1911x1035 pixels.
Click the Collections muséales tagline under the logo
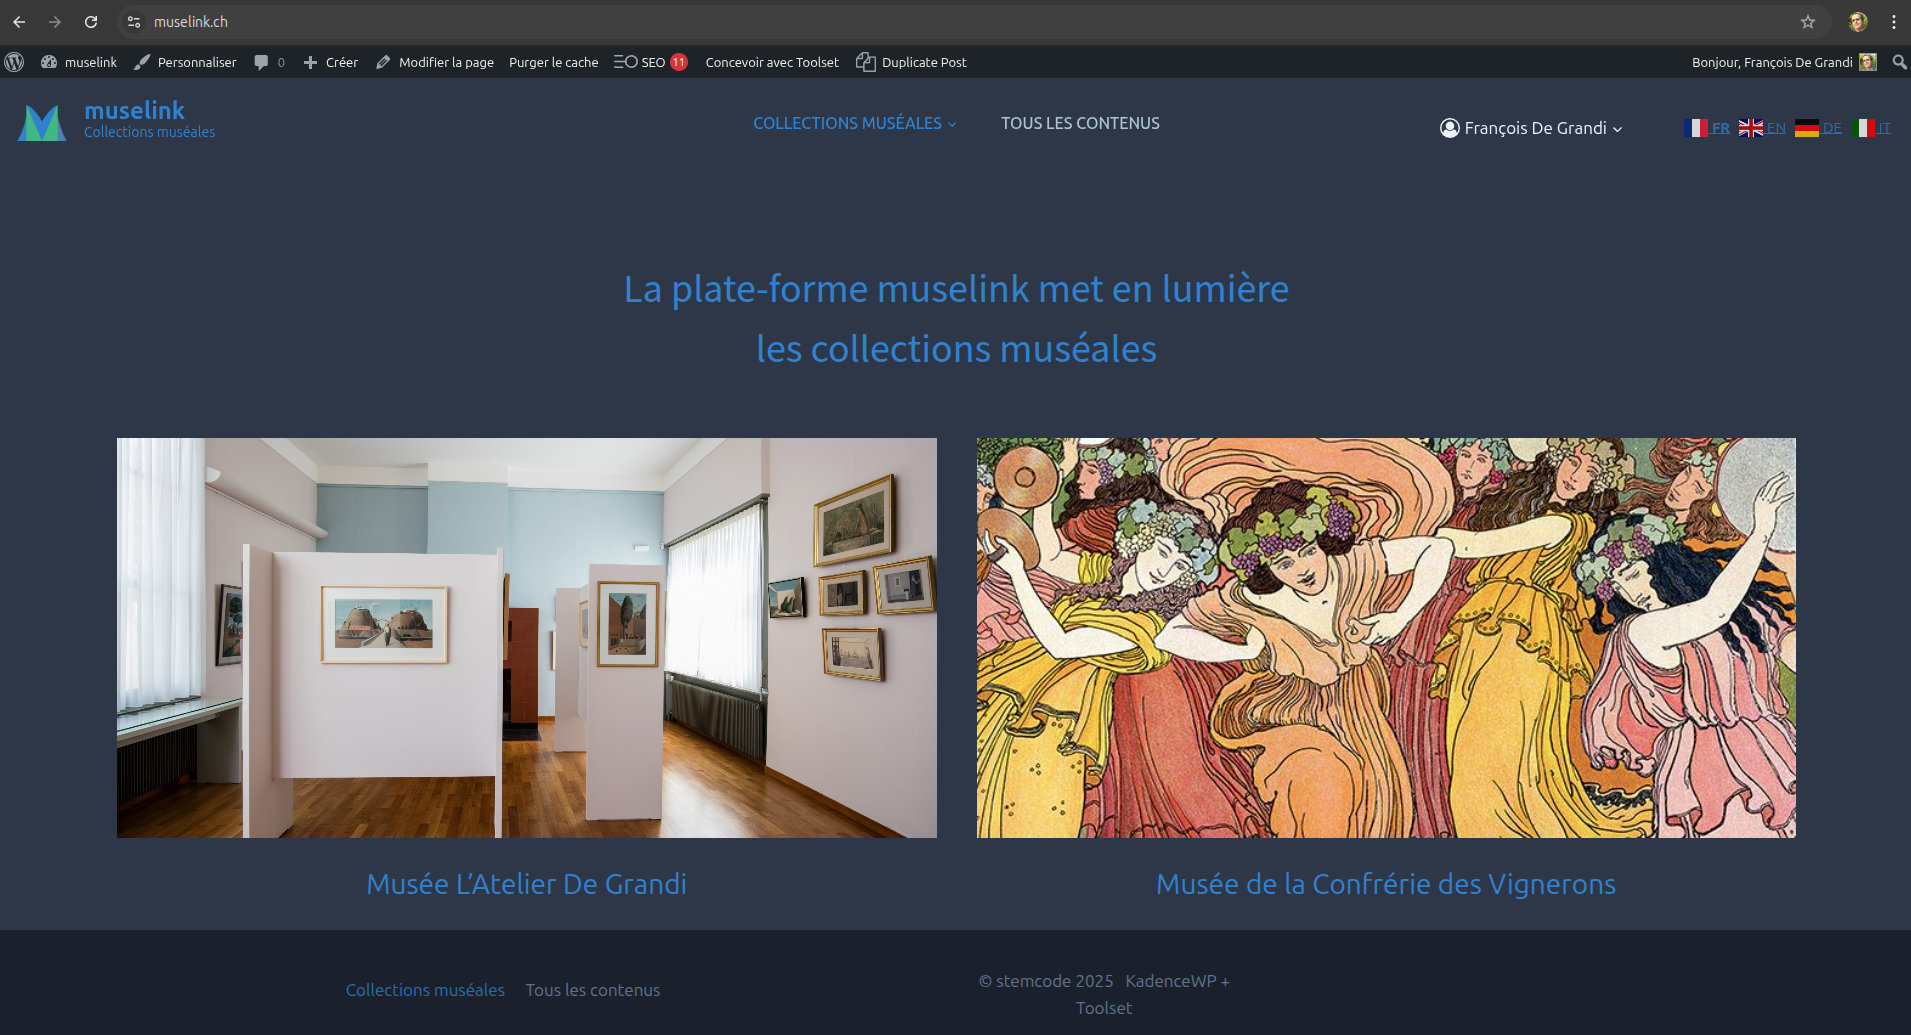pos(150,132)
